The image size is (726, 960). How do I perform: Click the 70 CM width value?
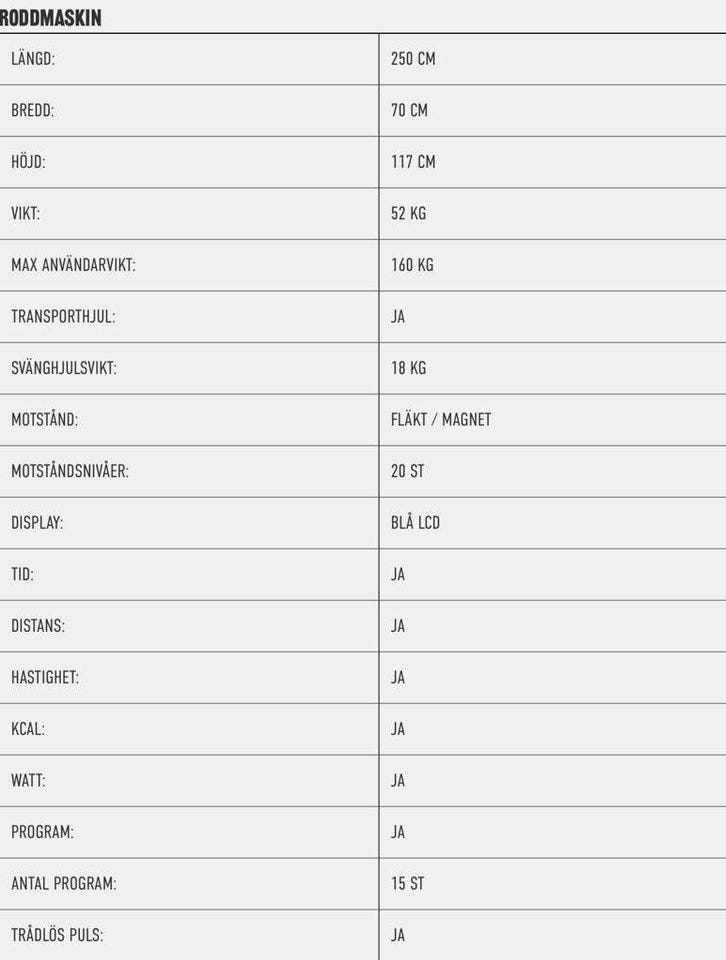pyautogui.click(x=409, y=111)
